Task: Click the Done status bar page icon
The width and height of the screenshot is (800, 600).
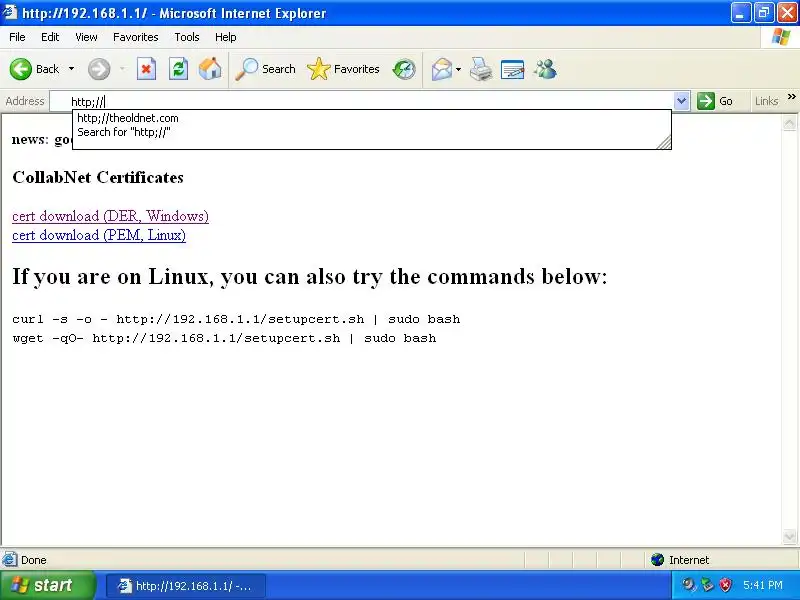Action: (9, 560)
